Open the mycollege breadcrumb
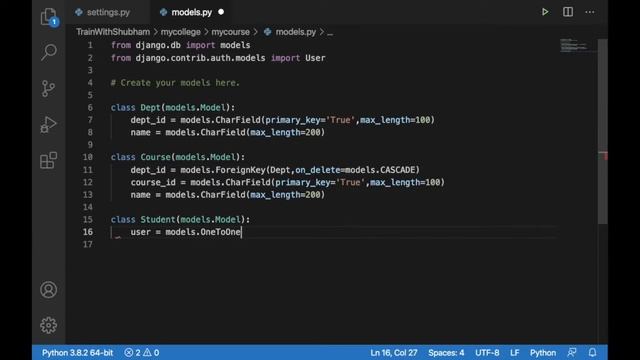 tap(180, 32)
